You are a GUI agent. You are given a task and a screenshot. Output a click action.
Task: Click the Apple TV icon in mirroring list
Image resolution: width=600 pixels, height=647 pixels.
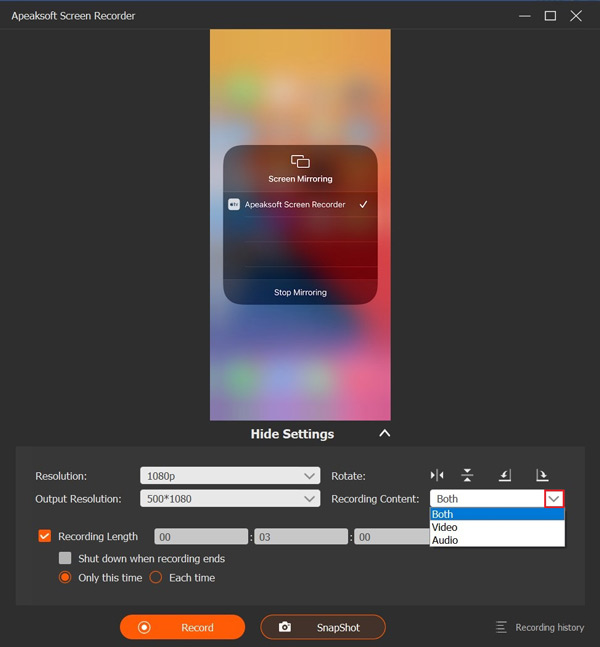(234, 204)
